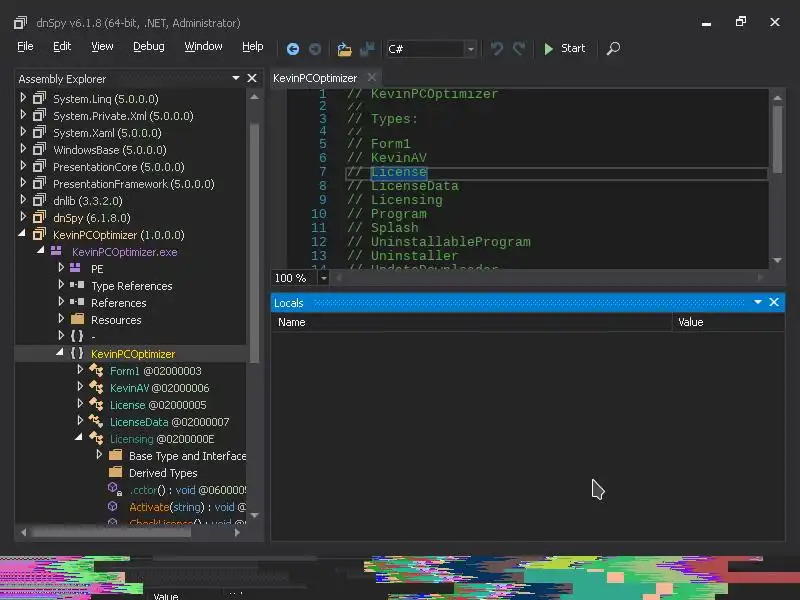The image size is (800, 600).
Task: Expand Base Type and Interfaces folder
Action: (99, 454)
